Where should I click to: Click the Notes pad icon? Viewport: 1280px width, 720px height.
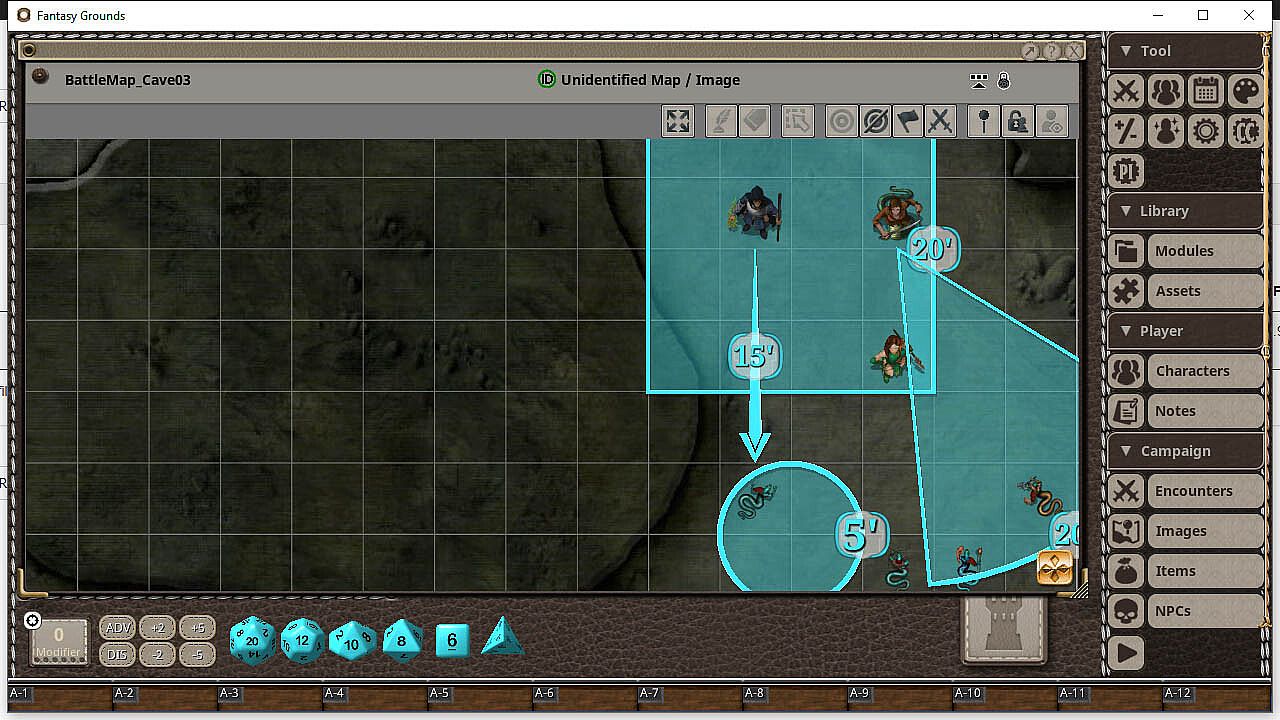click(x=1126, y=411)
